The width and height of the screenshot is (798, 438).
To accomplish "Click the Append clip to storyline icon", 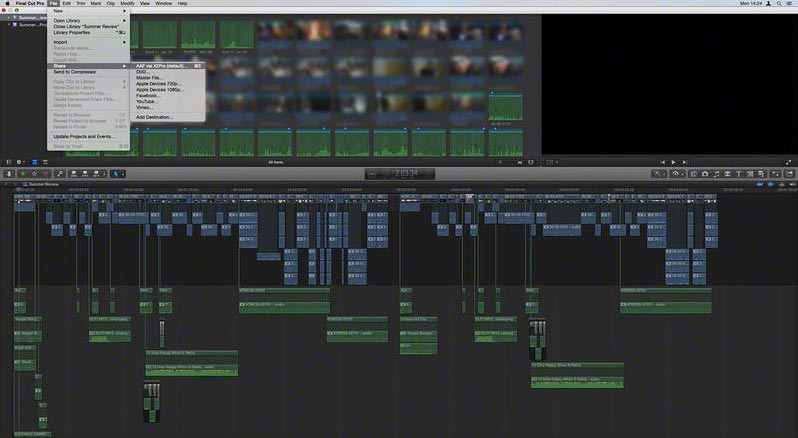I will pos(96,174).
